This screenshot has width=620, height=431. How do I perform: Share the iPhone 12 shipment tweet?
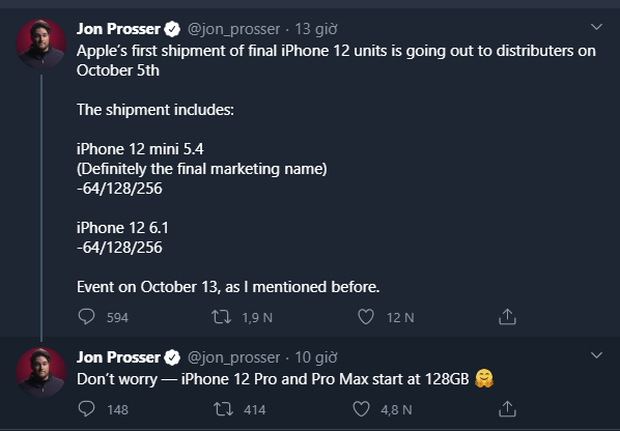(x=507, y=317)
